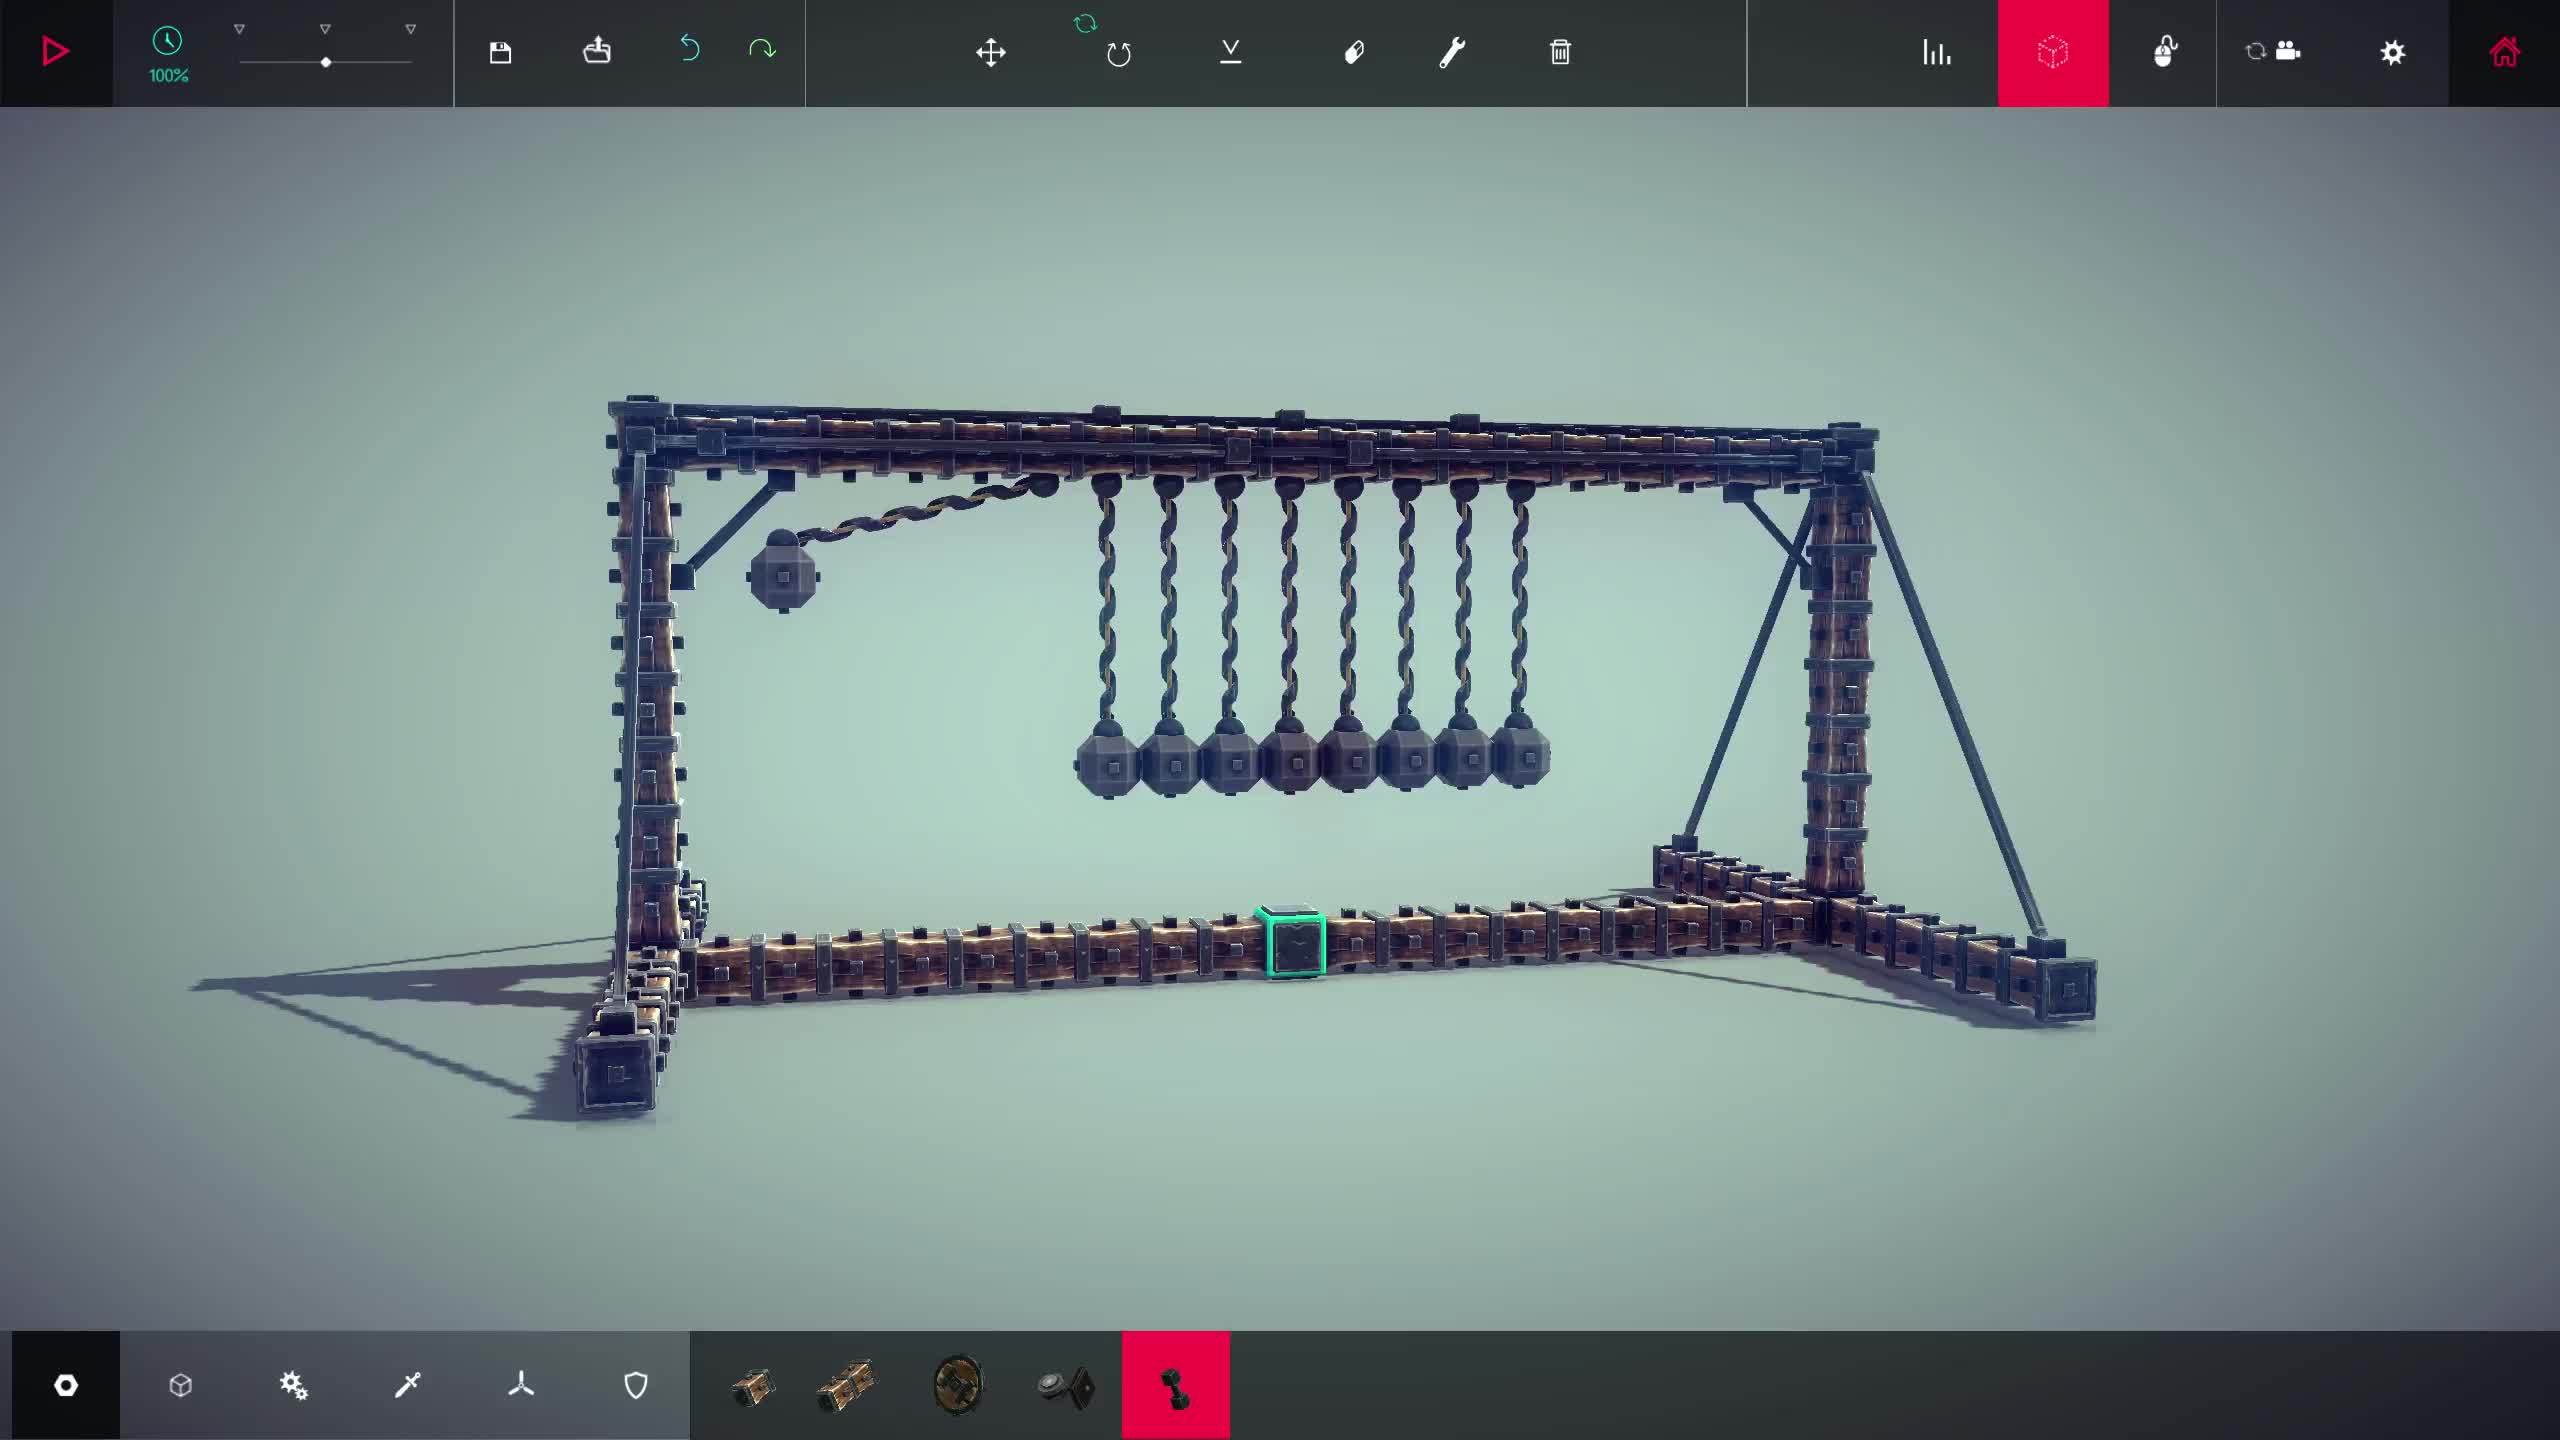Screen dimensions: 2560x1440
Task: Toggle the time clock display
Action: pyautogui.click(x=168, y=42)
